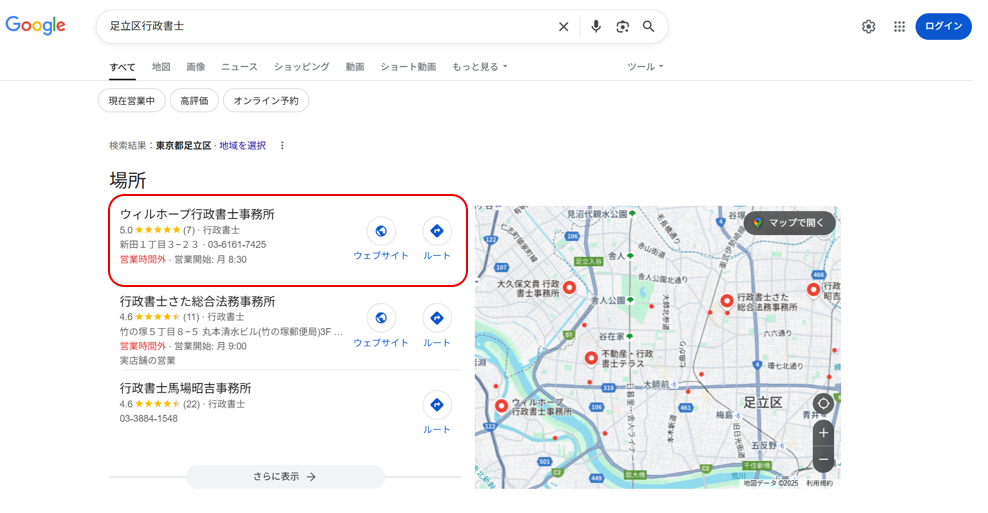
Task: Open 行政書士馬場昭吉事務所 listing title
Action: (x=185, y=388)
